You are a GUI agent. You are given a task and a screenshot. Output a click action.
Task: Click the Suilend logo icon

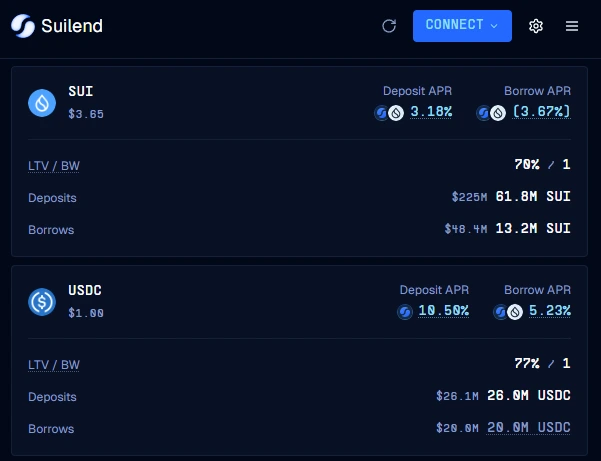click(x=21, y=25)
